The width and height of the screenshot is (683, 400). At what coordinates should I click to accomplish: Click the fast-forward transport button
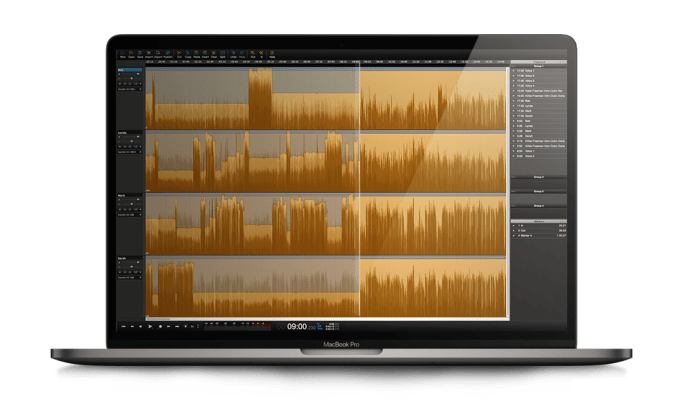(x=169, y=326)
